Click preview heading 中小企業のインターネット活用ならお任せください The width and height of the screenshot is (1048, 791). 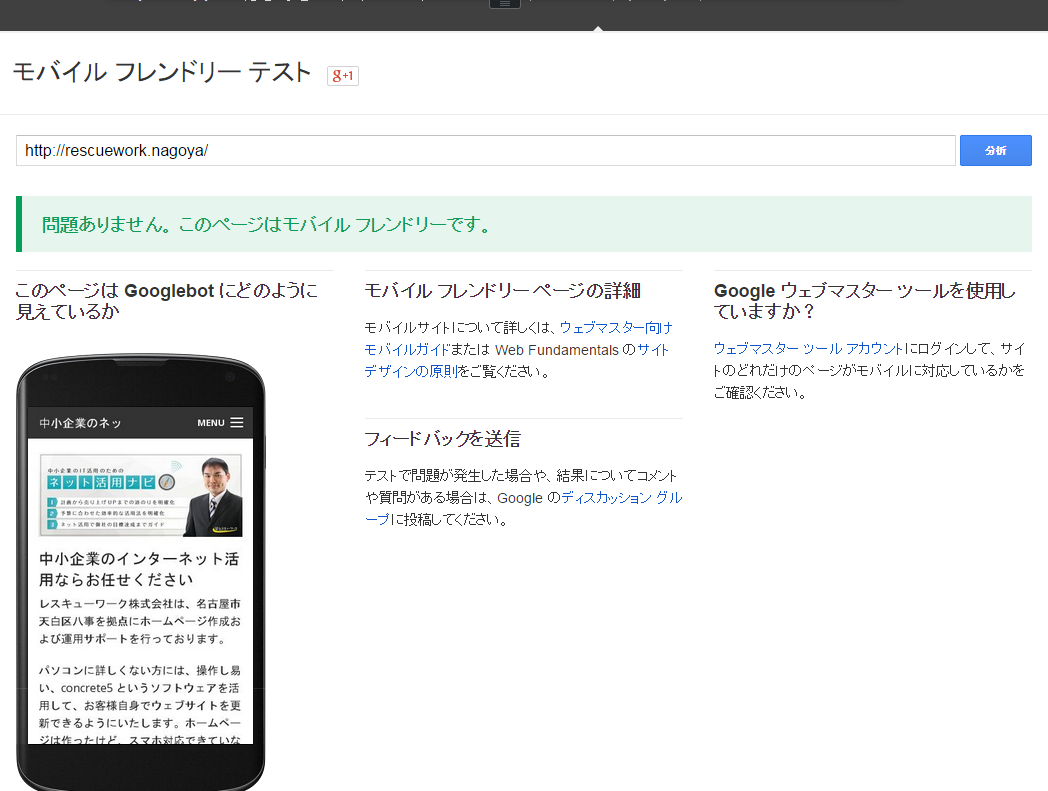click(139, 569)
